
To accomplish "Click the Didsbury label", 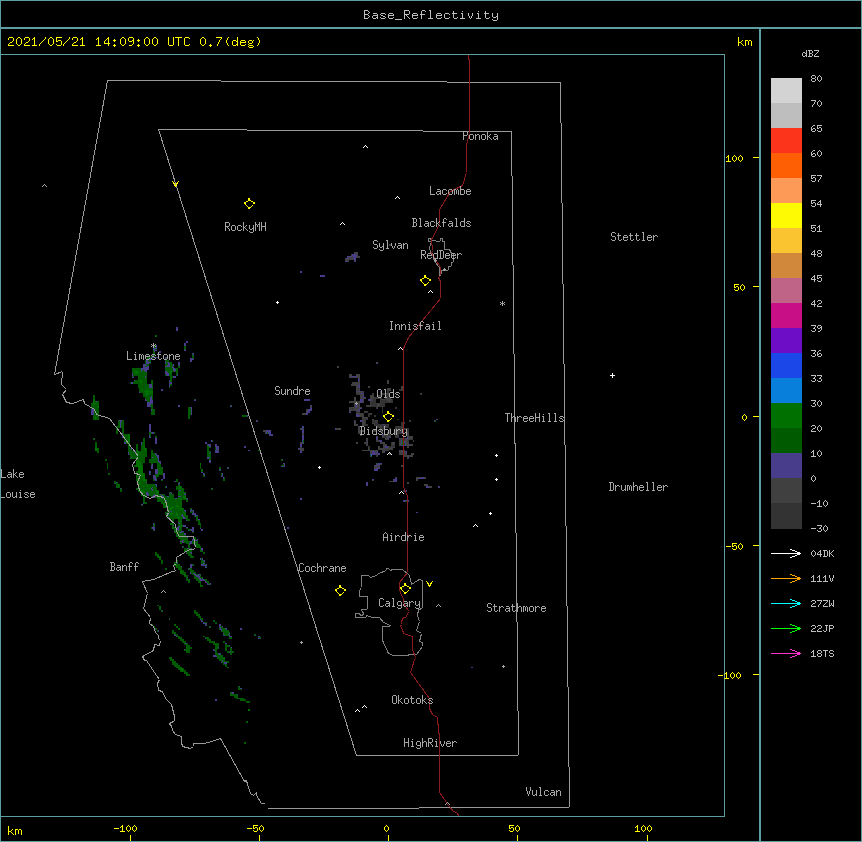I will (x=383, y=431).
